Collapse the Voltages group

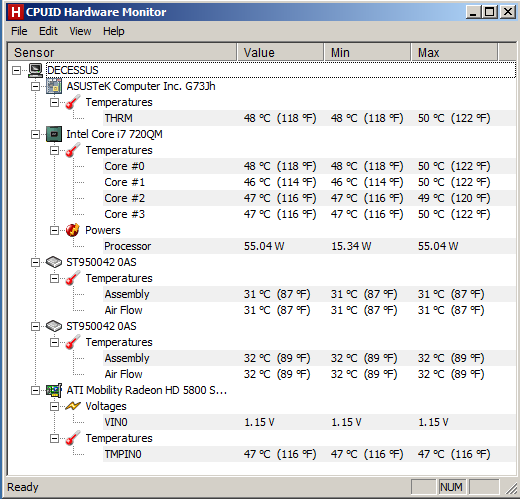pyautogui.click(x=54, y=406)
